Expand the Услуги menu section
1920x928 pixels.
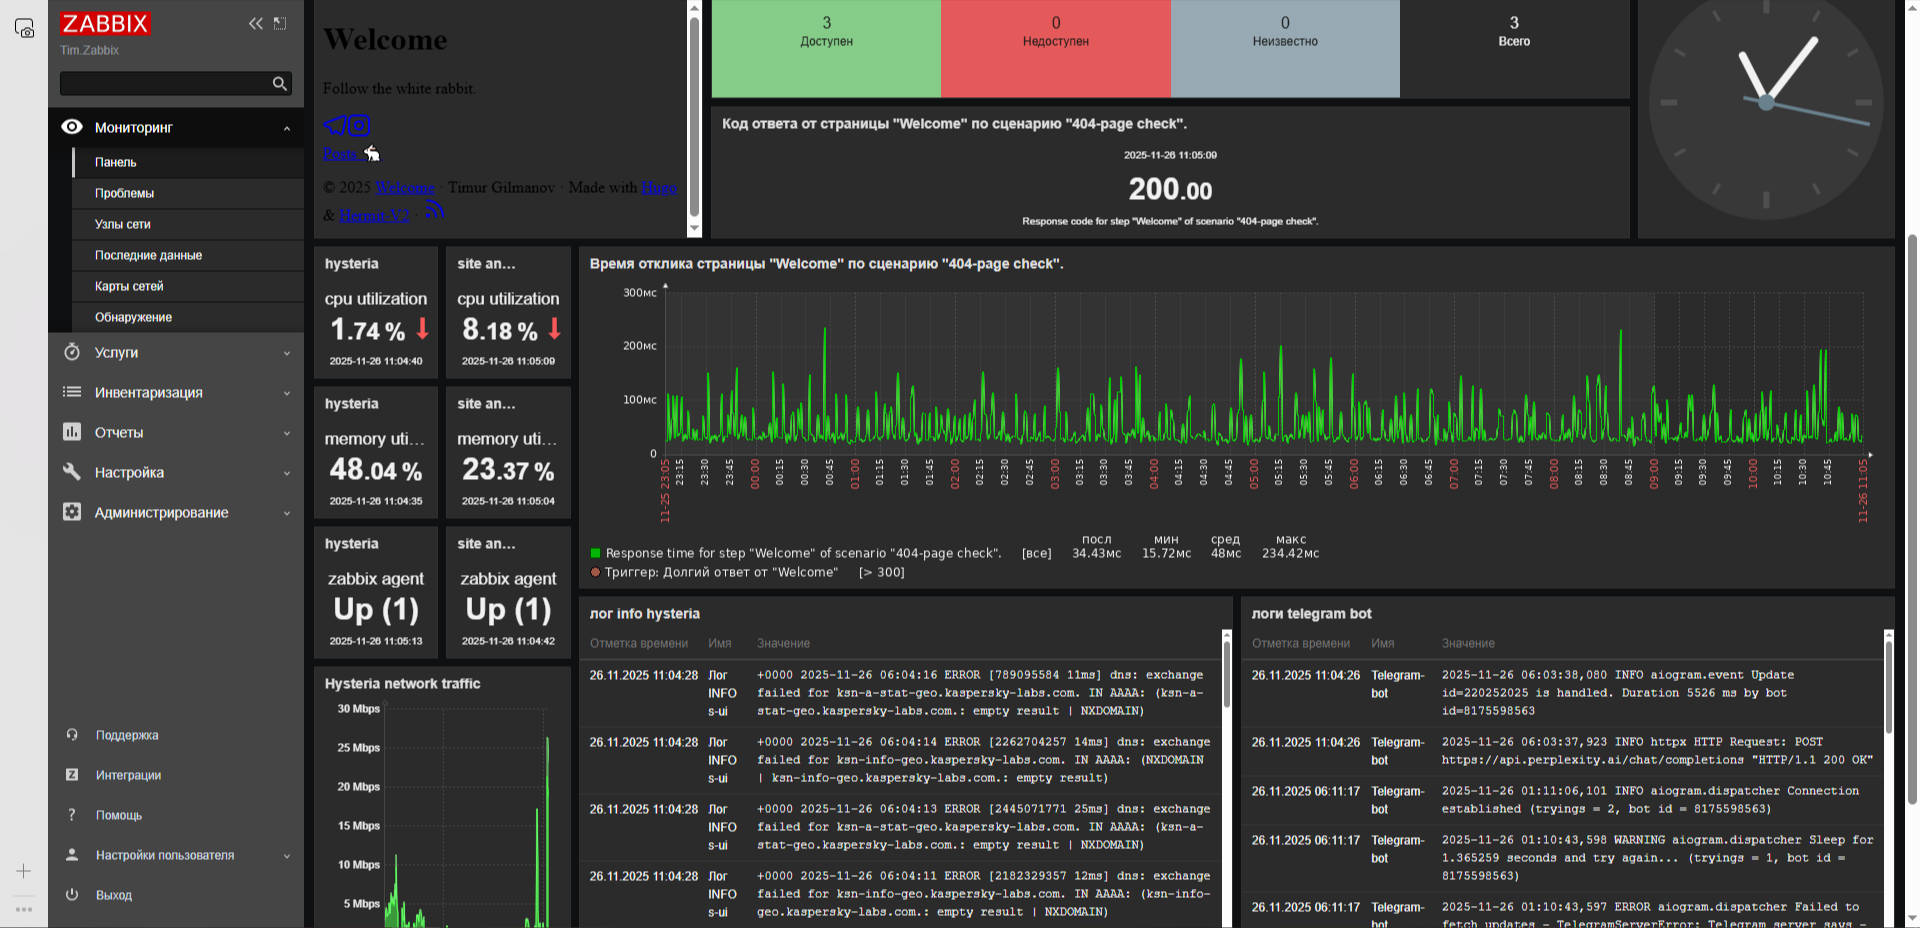coord(286,353)
